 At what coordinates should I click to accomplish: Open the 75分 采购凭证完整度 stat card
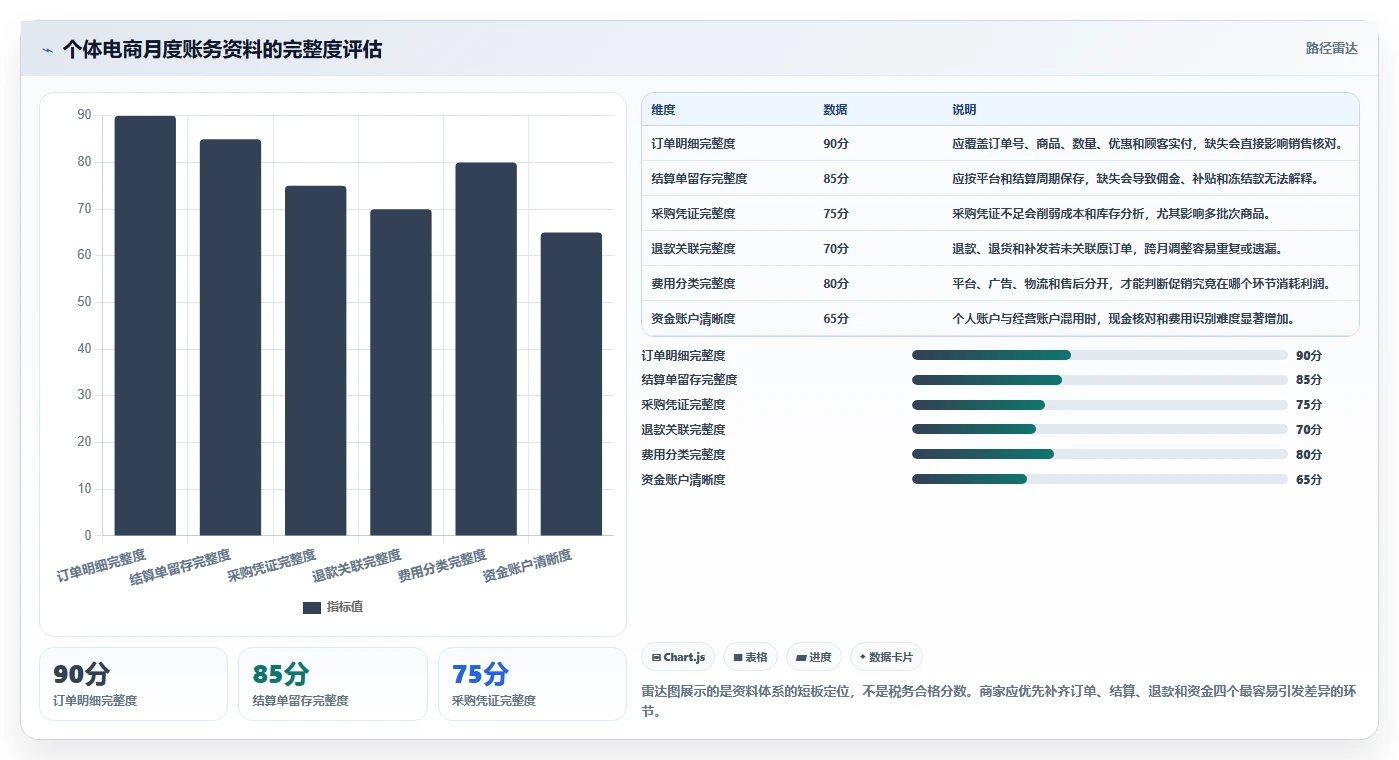(x=532, y=684)
